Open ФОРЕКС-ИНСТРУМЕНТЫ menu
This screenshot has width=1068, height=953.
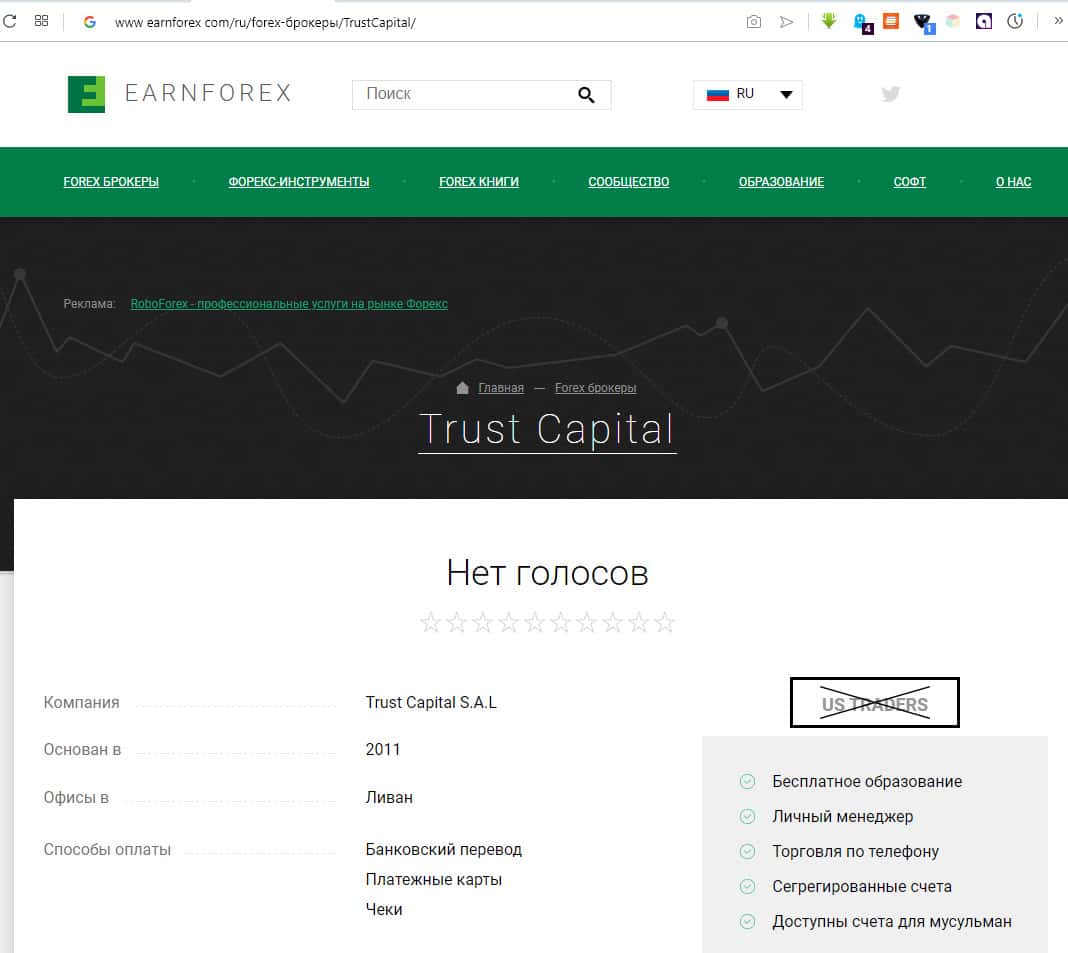tap(299, 182)
